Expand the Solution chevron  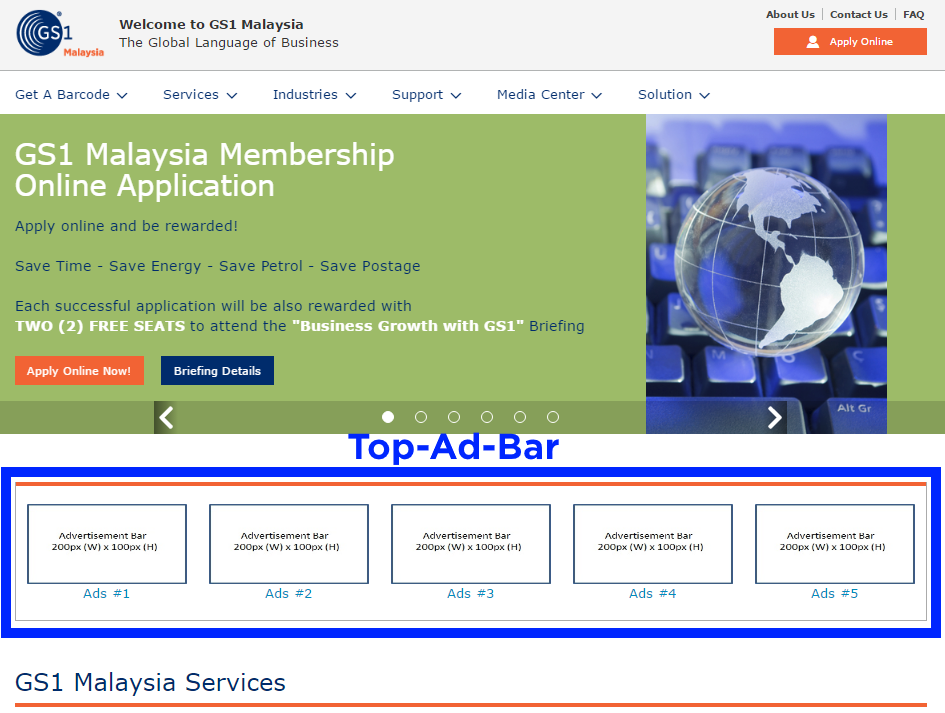(705, 95)
